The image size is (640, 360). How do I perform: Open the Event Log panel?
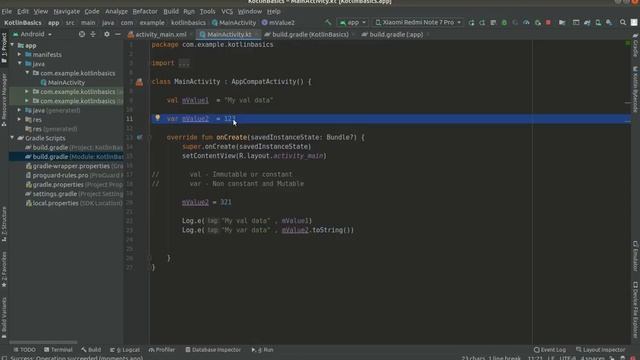550,350
